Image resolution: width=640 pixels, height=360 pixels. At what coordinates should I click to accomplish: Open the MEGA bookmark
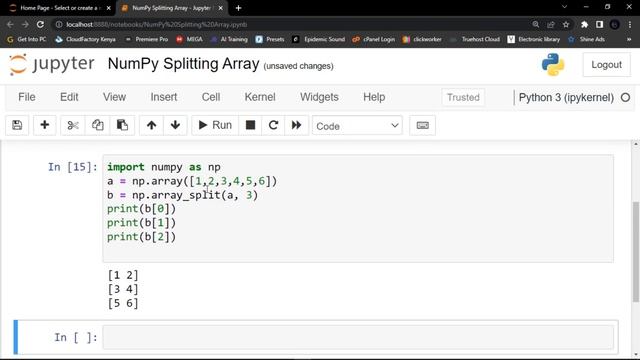(x=189, y=39)
